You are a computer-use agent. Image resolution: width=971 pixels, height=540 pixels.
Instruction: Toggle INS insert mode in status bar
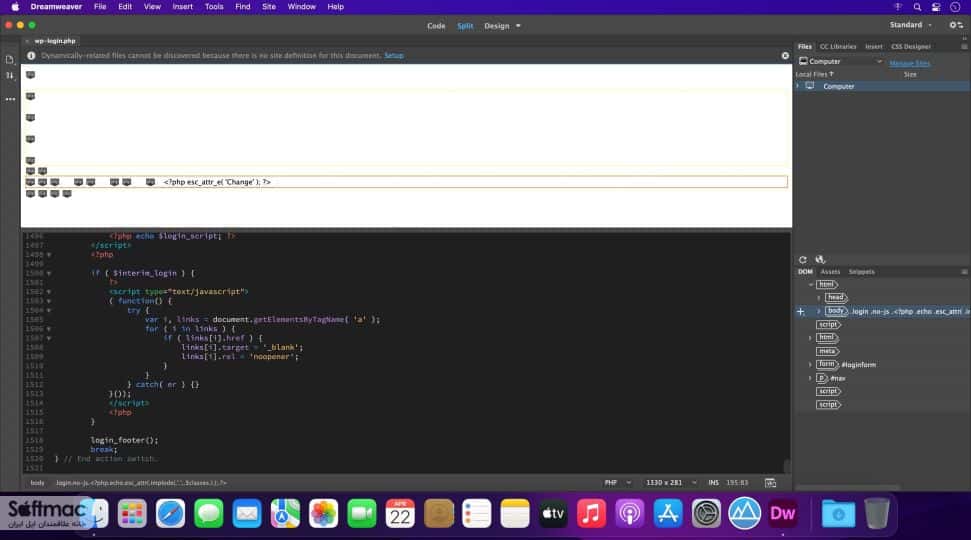(x=713, y=482)
